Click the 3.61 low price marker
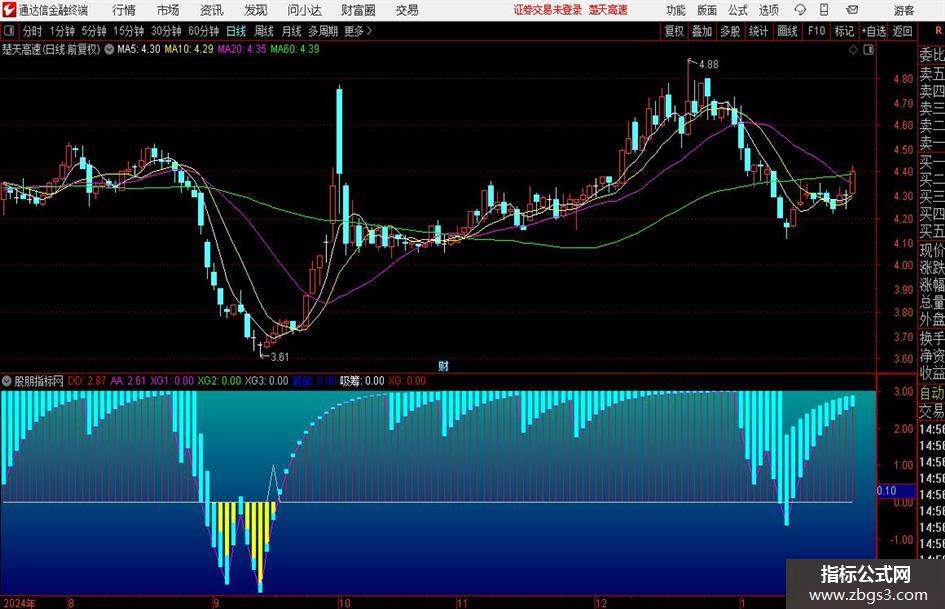945x609 pixels. [x=279, y=357]
